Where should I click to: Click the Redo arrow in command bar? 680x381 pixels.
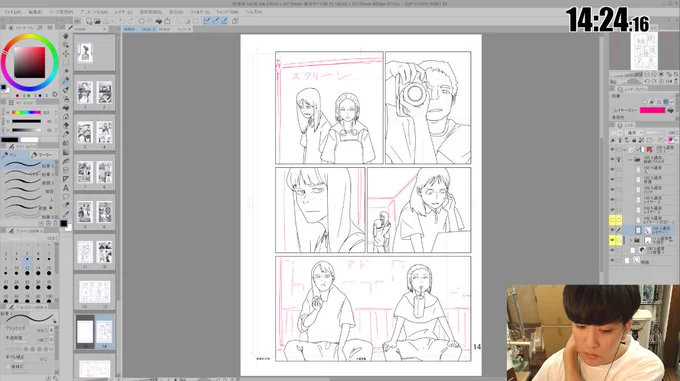131,21
